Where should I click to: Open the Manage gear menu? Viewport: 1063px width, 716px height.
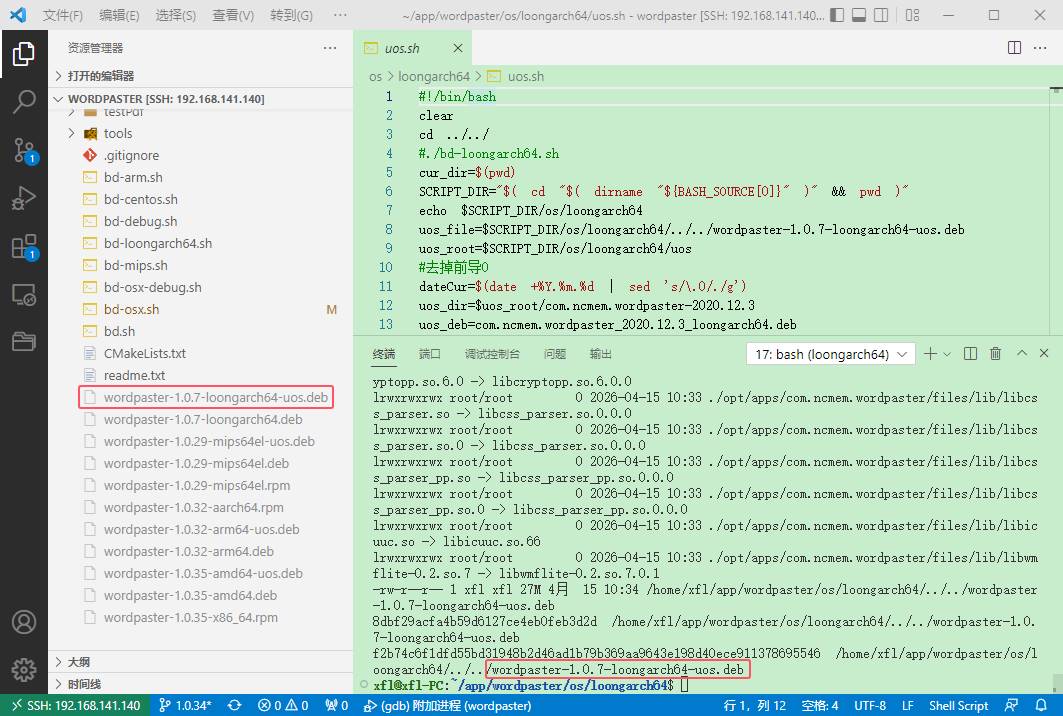[24, 669]
